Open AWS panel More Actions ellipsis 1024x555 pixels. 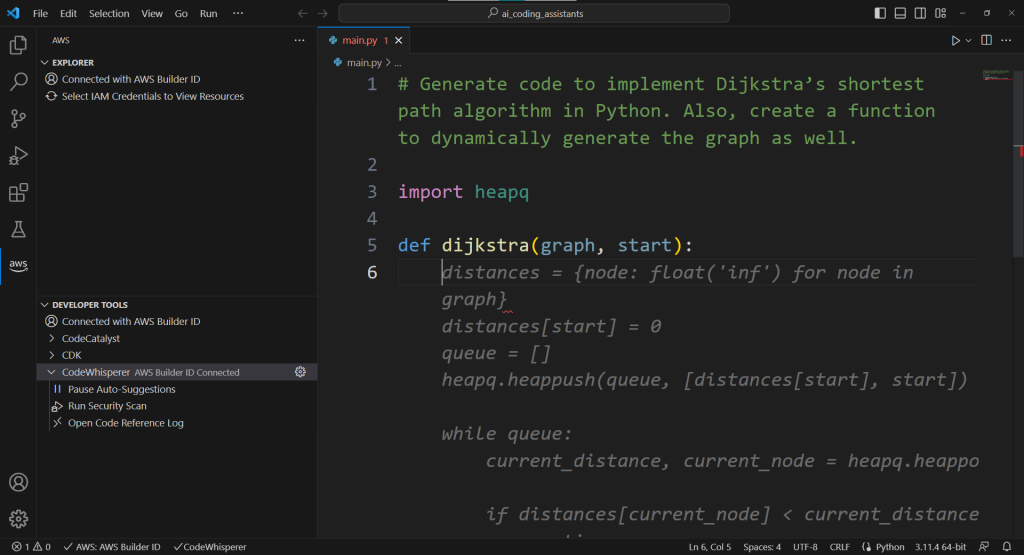pyautogui.click(x=299, y=40)
